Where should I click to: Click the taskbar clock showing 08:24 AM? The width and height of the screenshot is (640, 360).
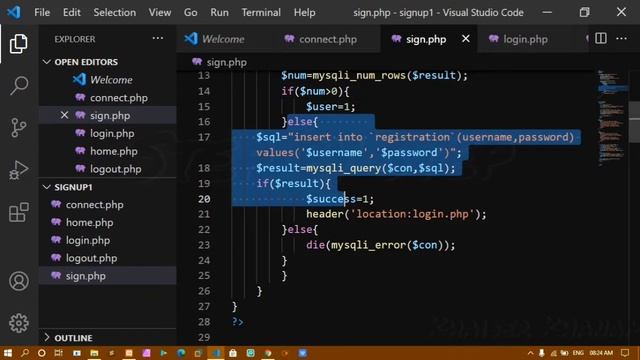[x=601, y=353]
